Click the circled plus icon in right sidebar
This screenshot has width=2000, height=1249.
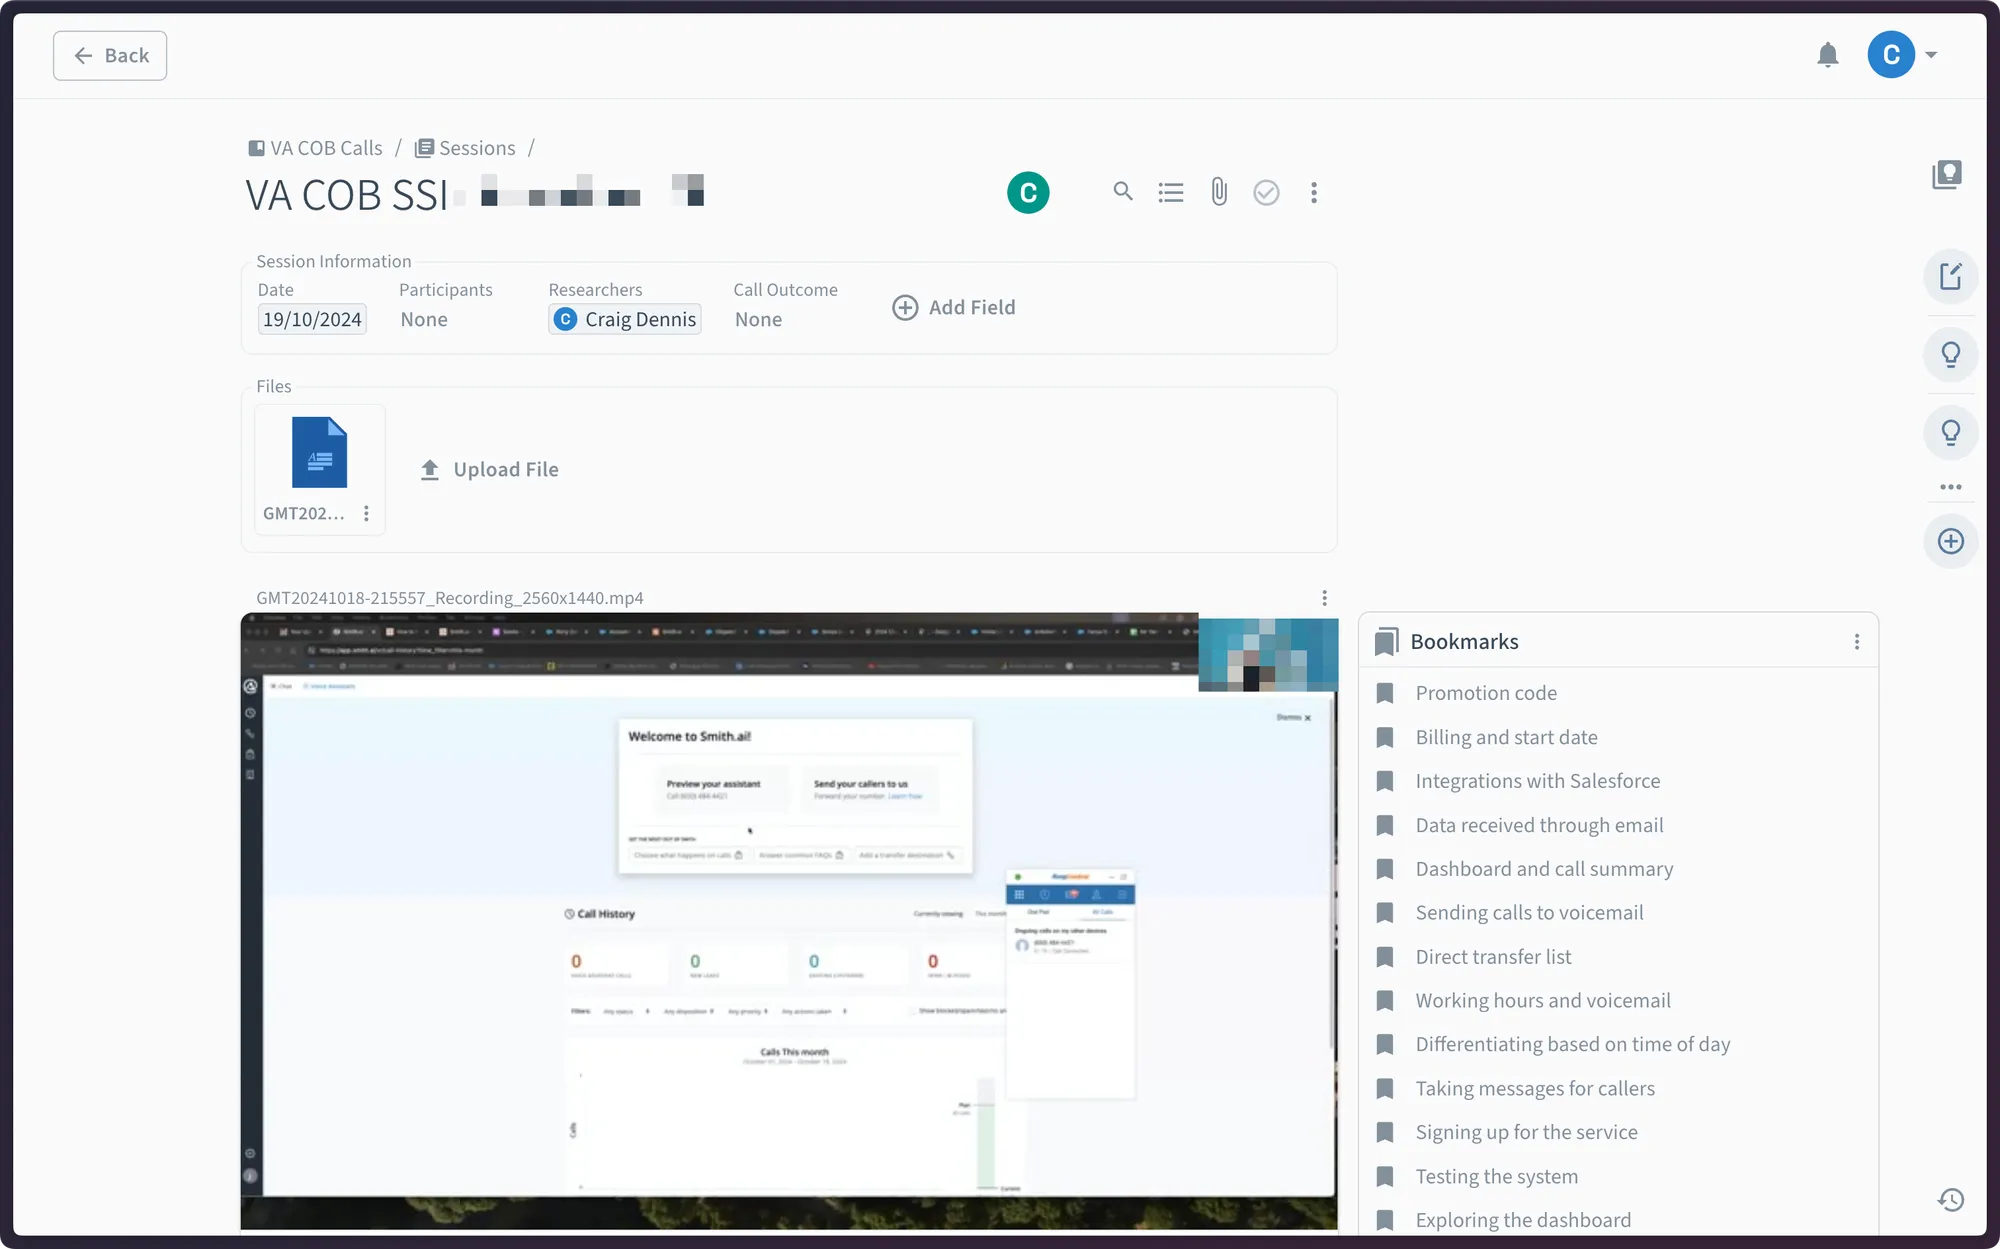[1950, 541]
